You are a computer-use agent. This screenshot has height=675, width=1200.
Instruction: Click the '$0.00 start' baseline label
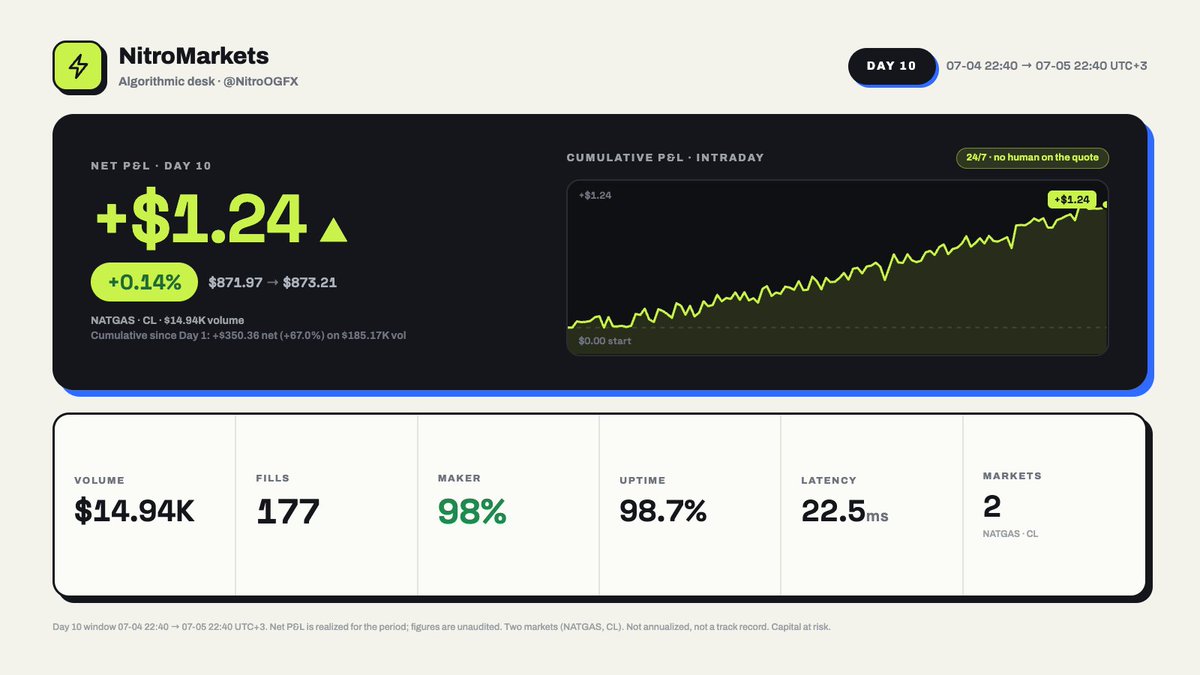(x=605, y=341)
